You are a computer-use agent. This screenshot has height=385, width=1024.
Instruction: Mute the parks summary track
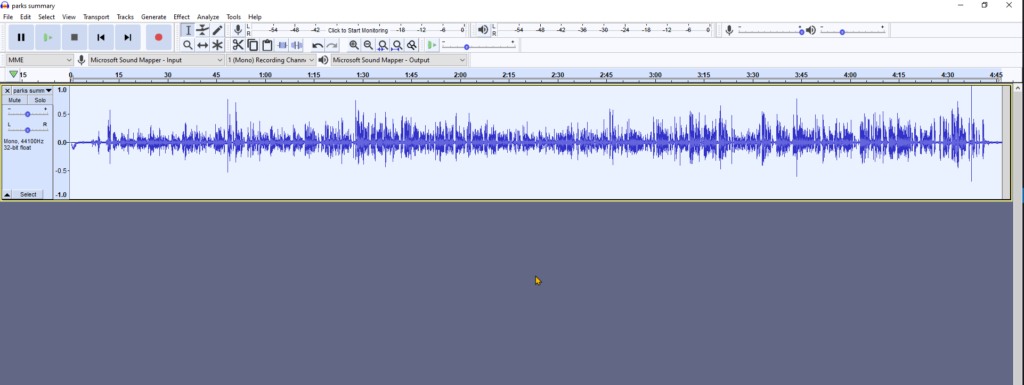14,100
